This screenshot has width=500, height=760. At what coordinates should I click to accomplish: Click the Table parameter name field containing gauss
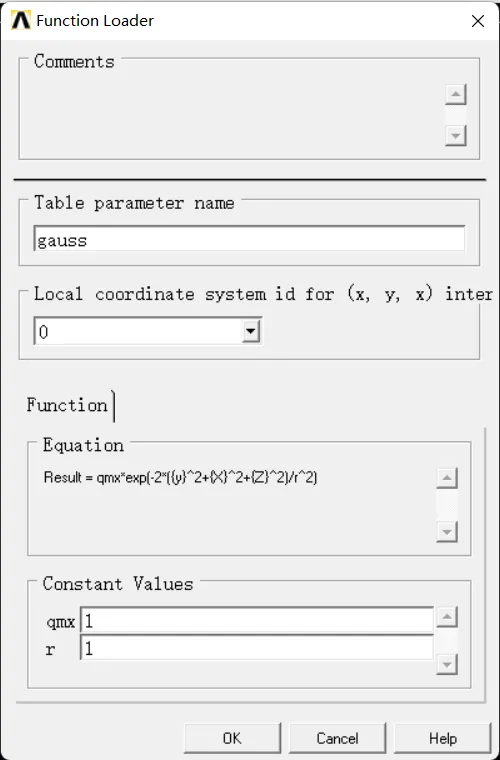point(250,238)
